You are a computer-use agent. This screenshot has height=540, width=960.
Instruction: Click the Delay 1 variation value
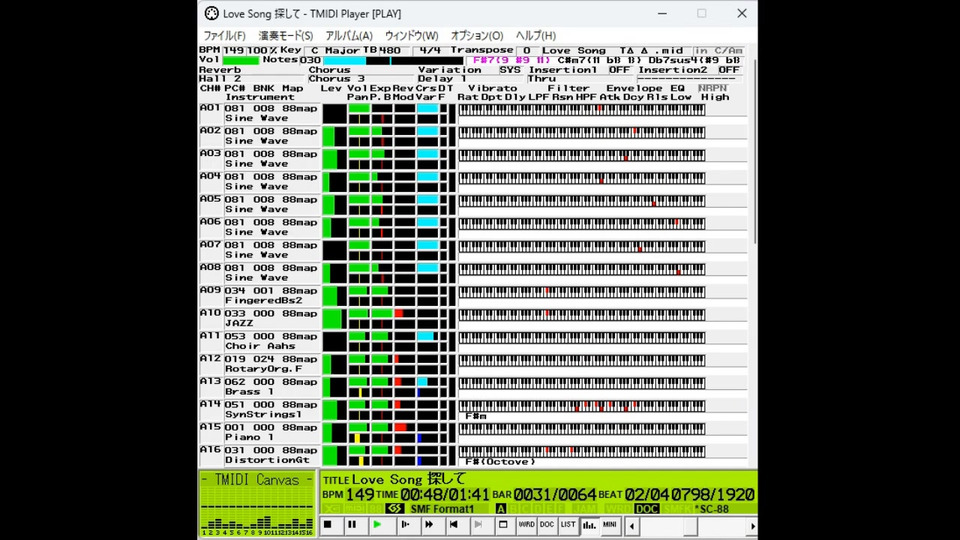442,79
